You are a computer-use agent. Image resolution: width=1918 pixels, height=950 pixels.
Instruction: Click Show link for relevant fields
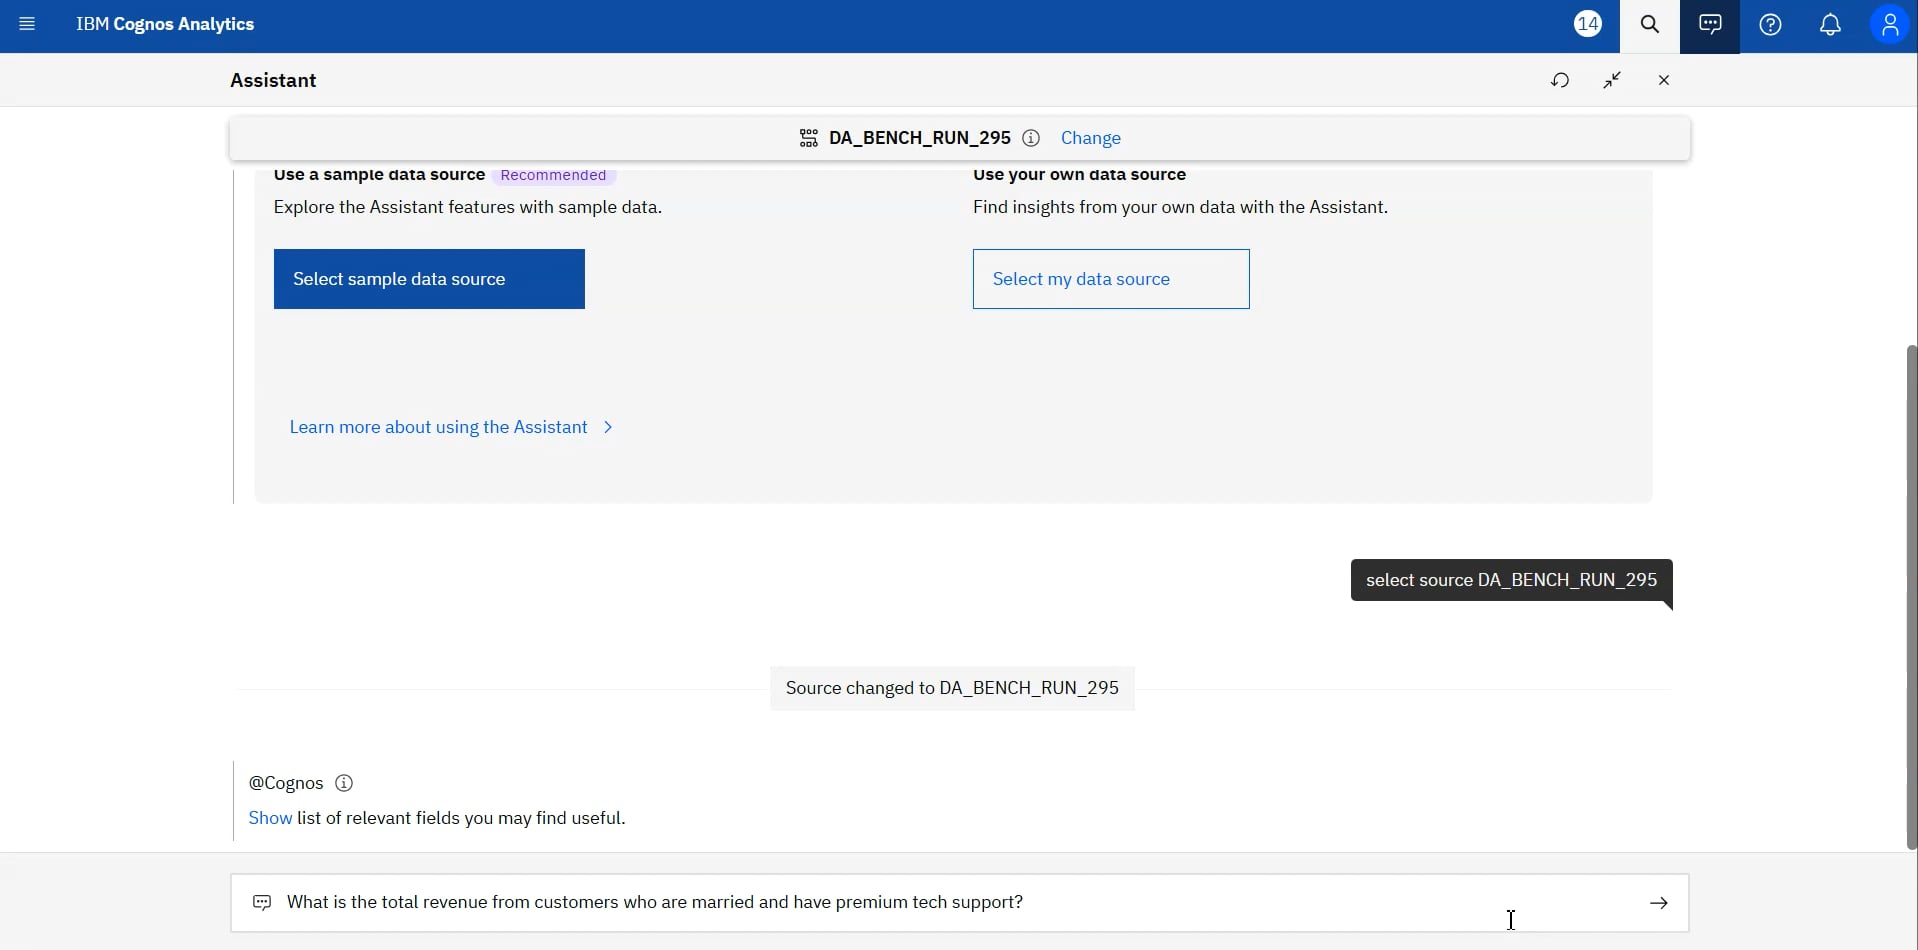pos(270,818)
